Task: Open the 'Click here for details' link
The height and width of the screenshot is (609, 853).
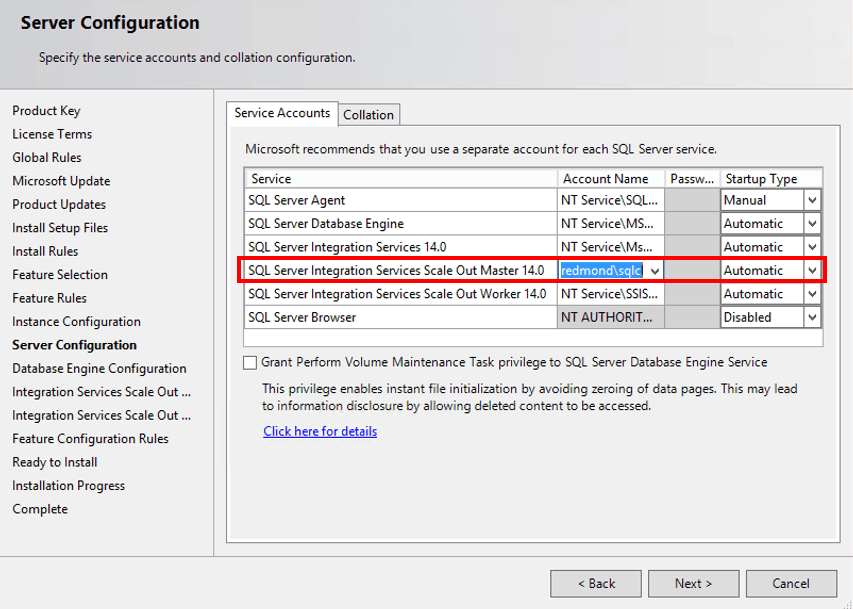Action: click(x=320, y=431)
